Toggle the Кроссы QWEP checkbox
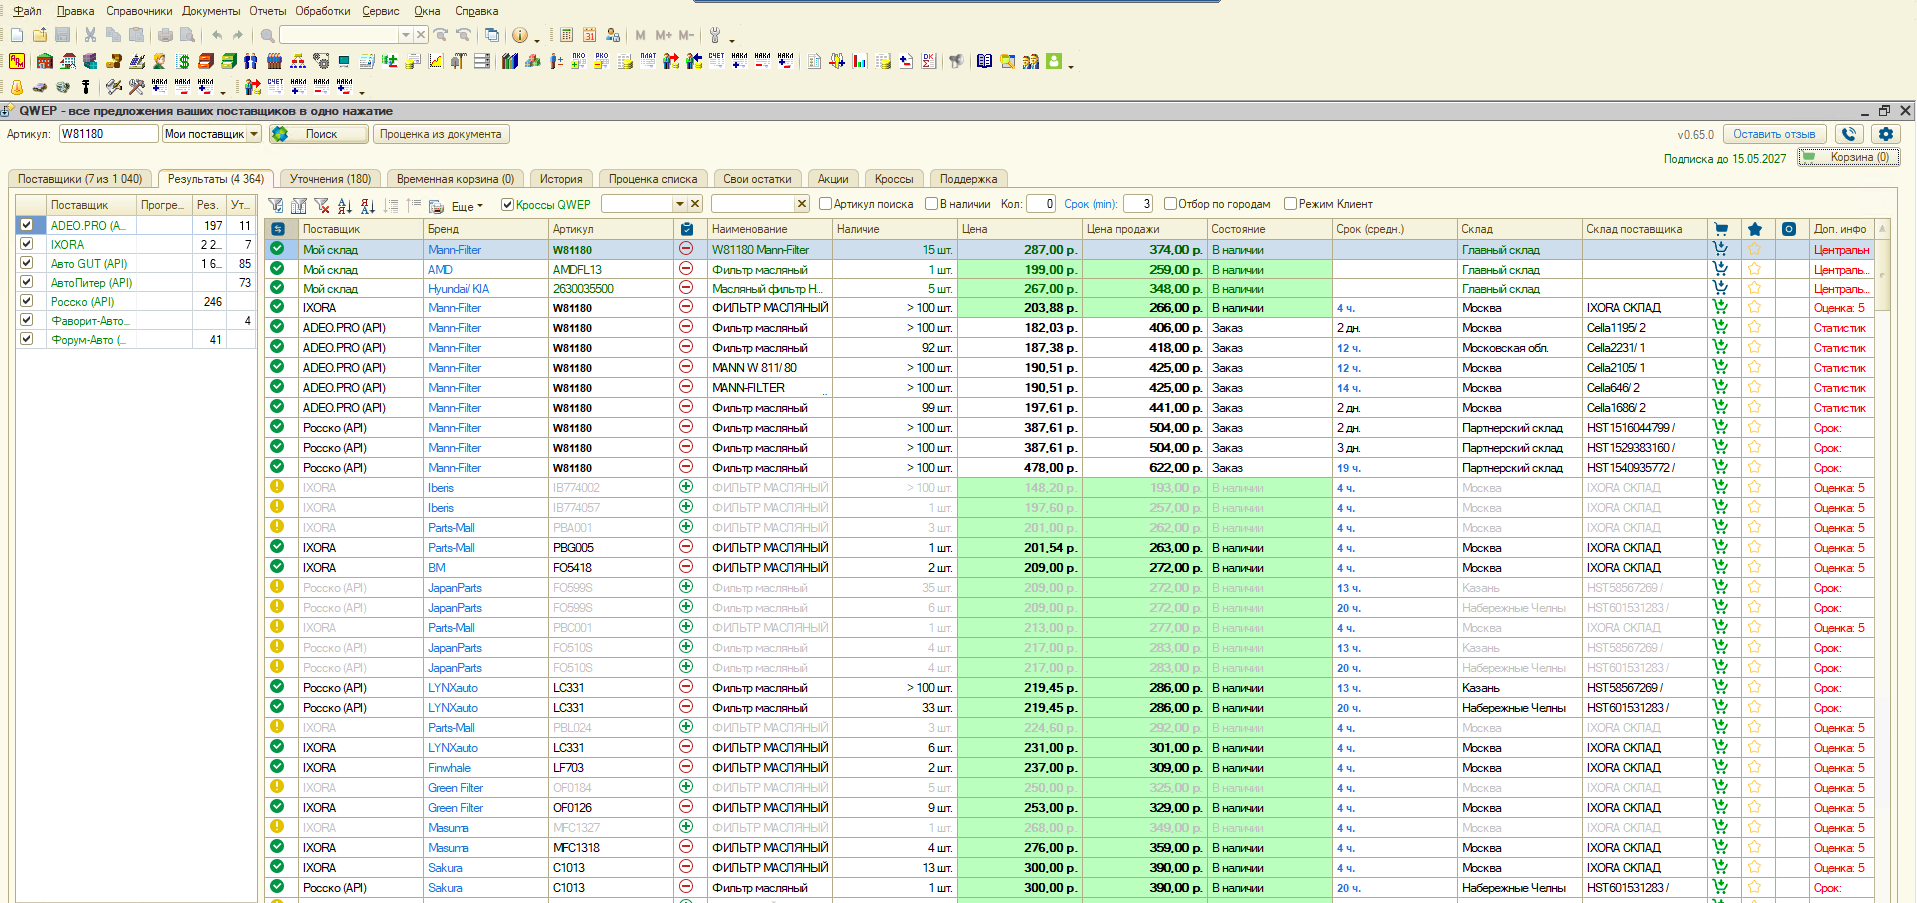The image size is (1917, 903). tap(507, 205)
